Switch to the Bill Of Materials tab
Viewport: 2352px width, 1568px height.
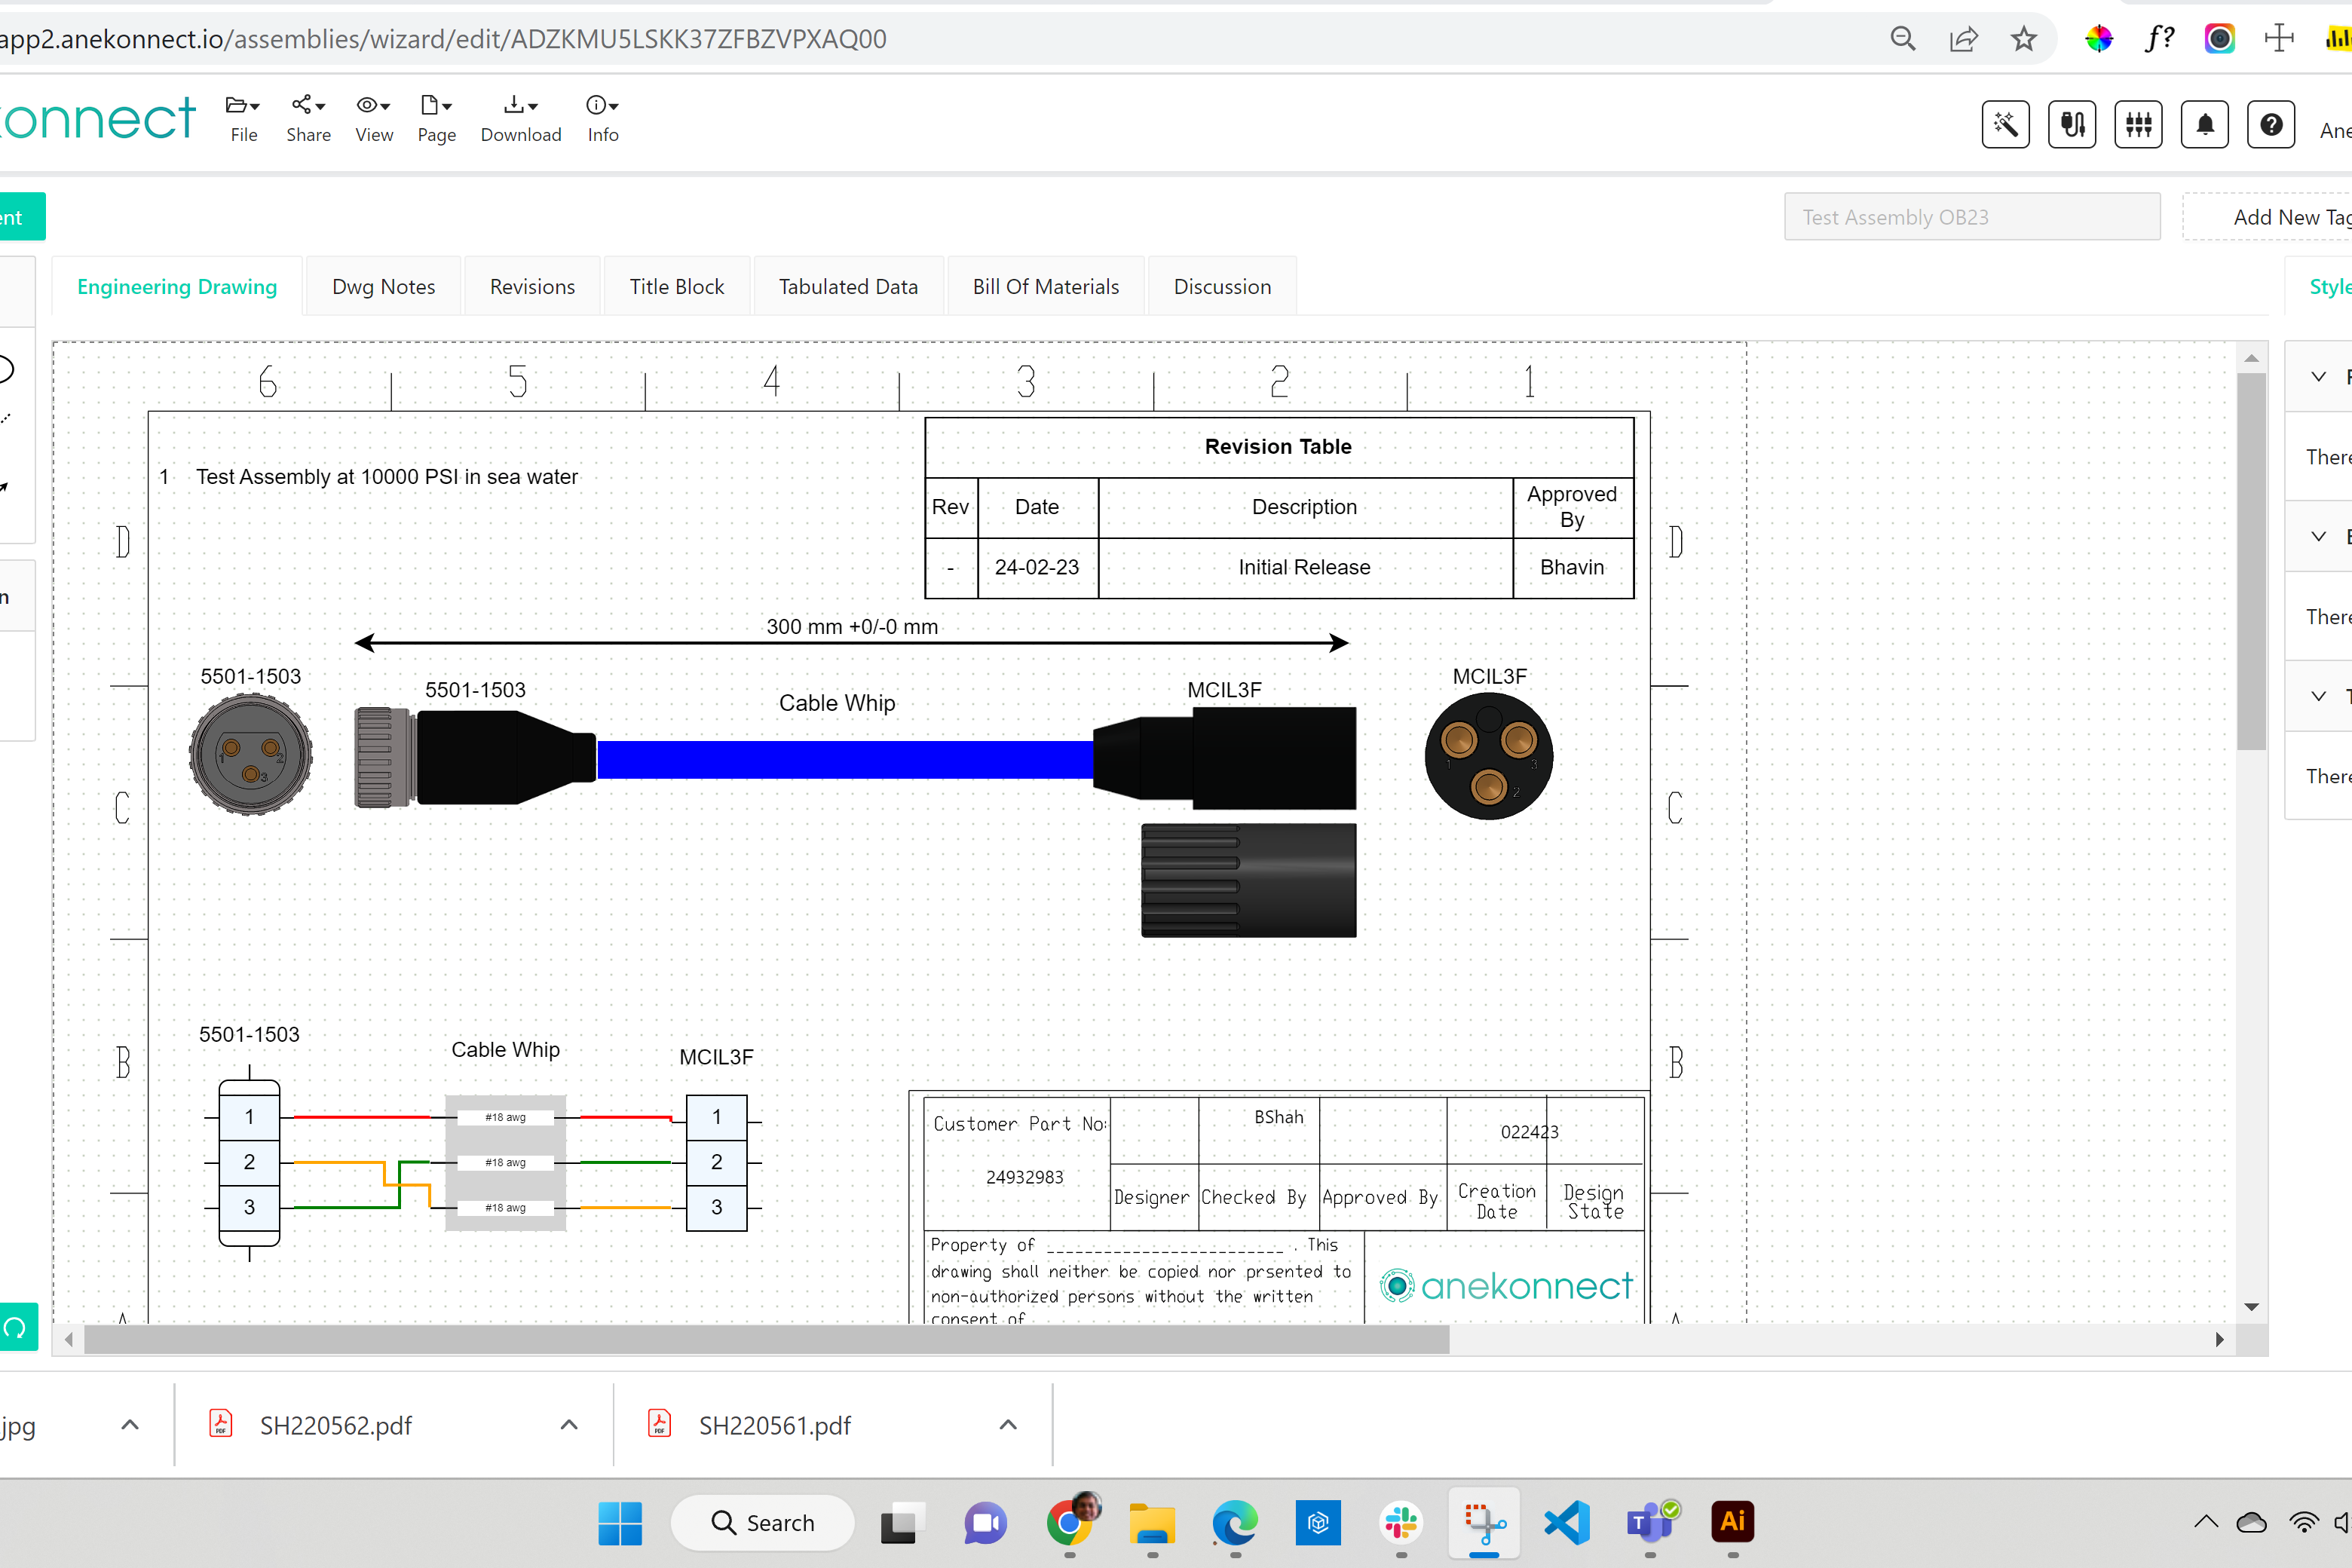click(x=1046, y=287)
